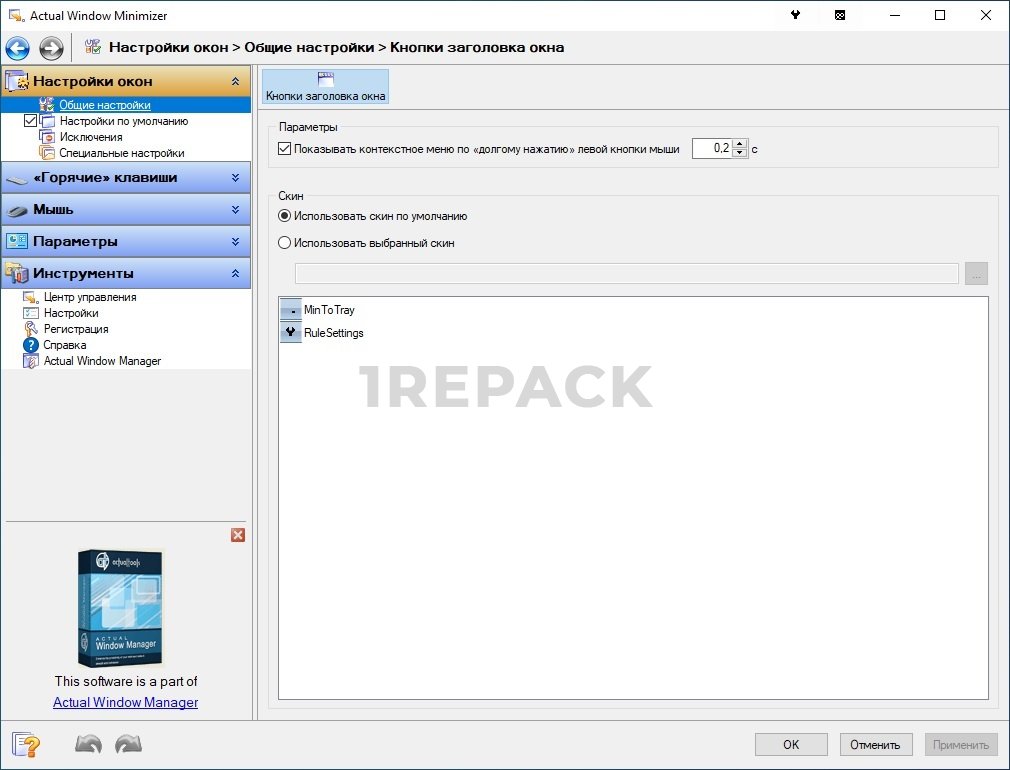Image resolution: width=1010 pixels, height=770 pixels.
Task: Click the forward navigation arrow icon
Action: (51, 48)
